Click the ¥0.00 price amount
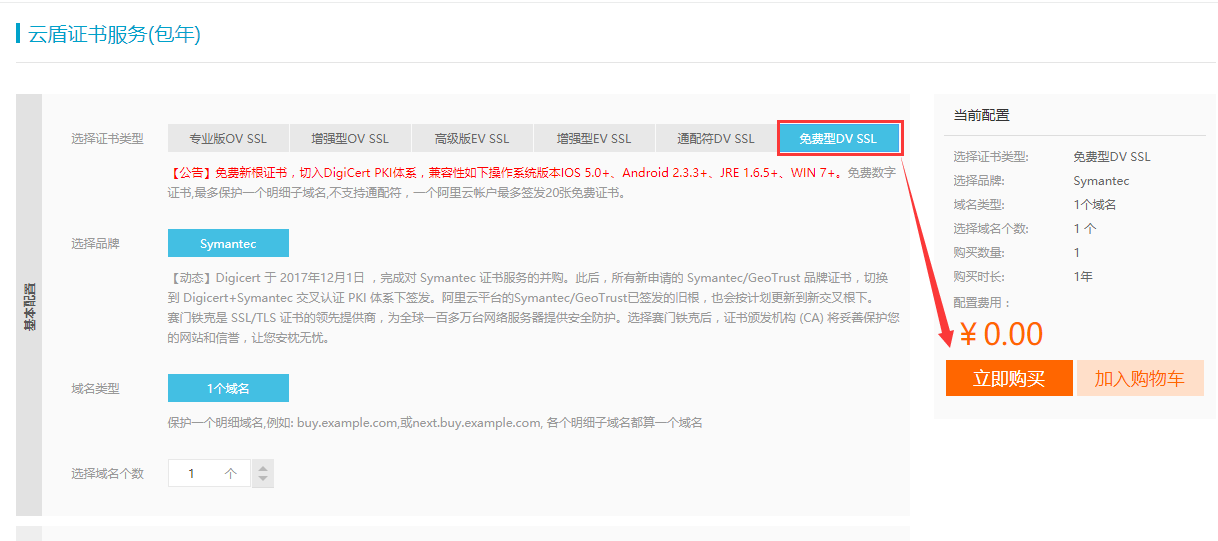1218x541 pixels. click(x=1001, y=334)
